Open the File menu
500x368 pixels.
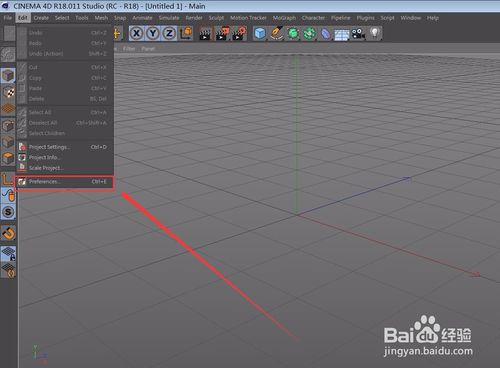pyautogui.click(x=8, y=18)
